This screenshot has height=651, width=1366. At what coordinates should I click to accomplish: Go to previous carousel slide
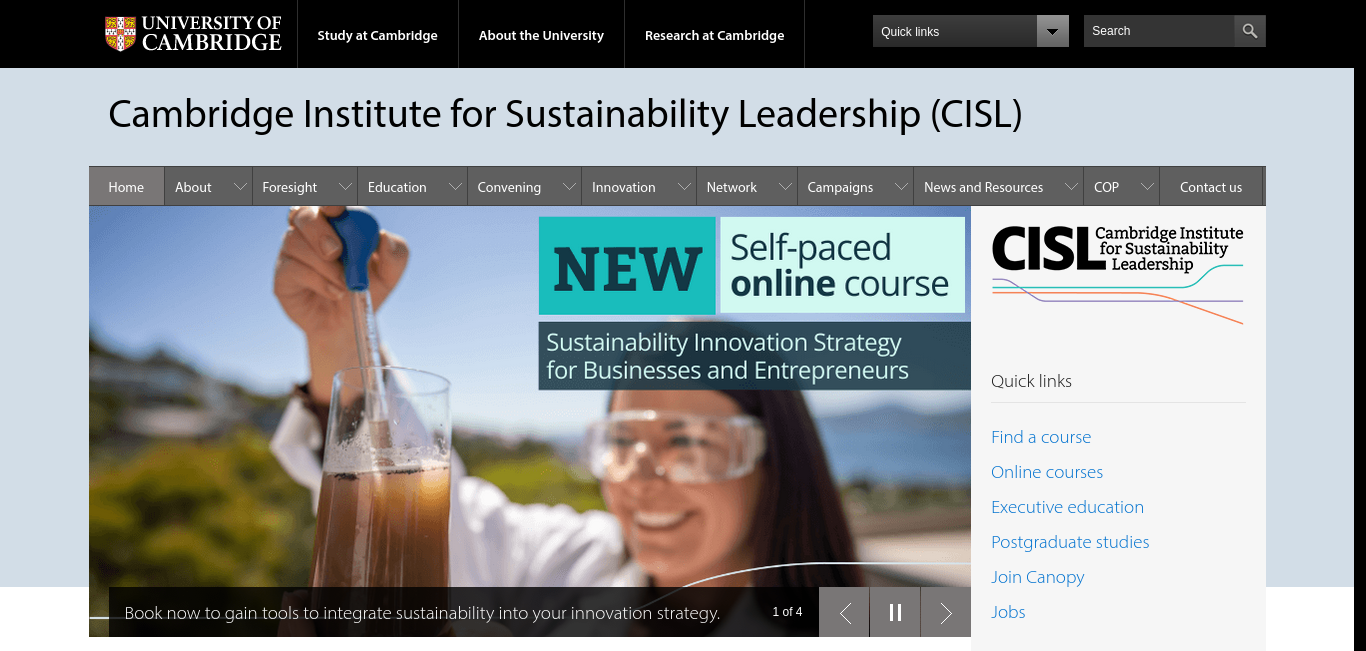click(845, 612)
